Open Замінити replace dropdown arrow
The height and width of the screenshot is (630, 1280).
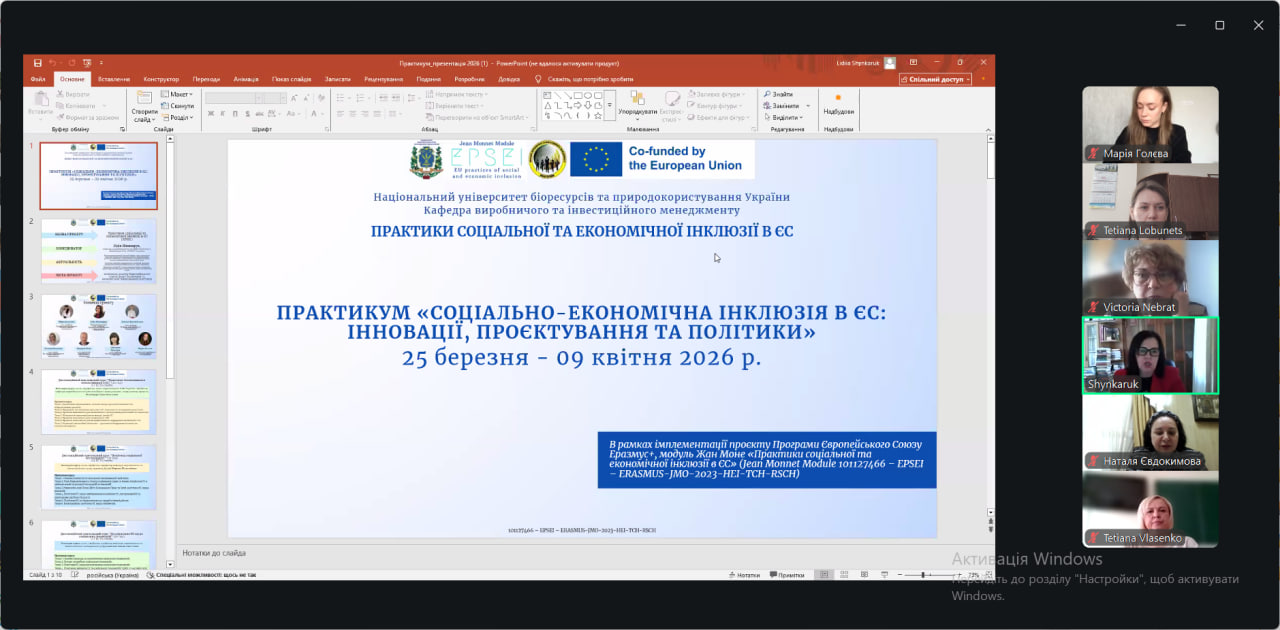pos(808,105)
